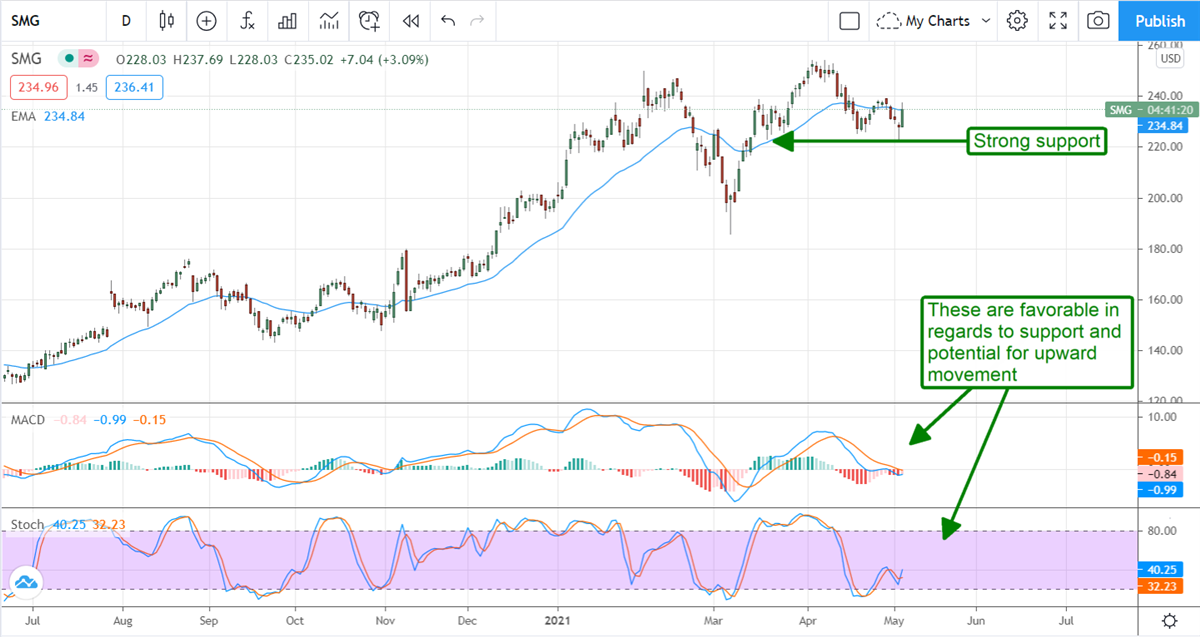Enter fullscreen mode

click(x=1058, y=20)
